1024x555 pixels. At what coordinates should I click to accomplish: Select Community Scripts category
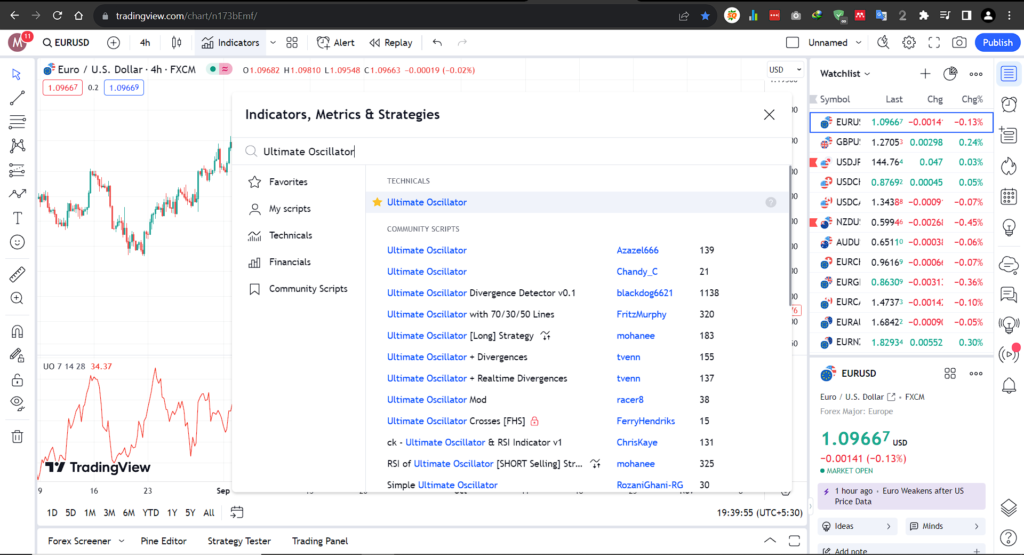308,289
